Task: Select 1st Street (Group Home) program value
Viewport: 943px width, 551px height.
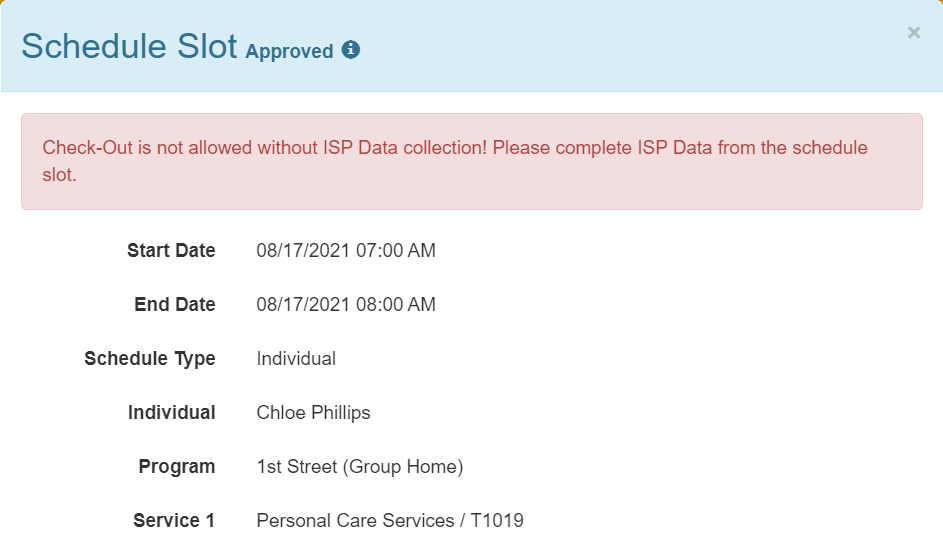Action: pyautogui.click(x=360, y=467)
